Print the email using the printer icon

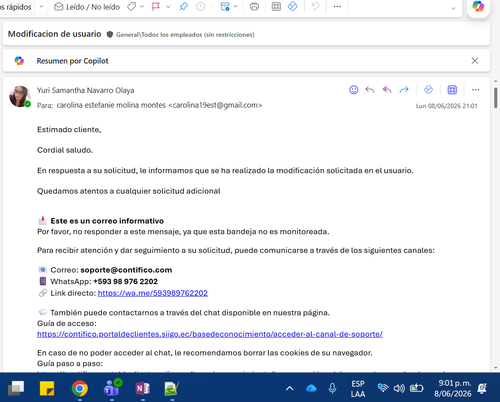[254, 7]
